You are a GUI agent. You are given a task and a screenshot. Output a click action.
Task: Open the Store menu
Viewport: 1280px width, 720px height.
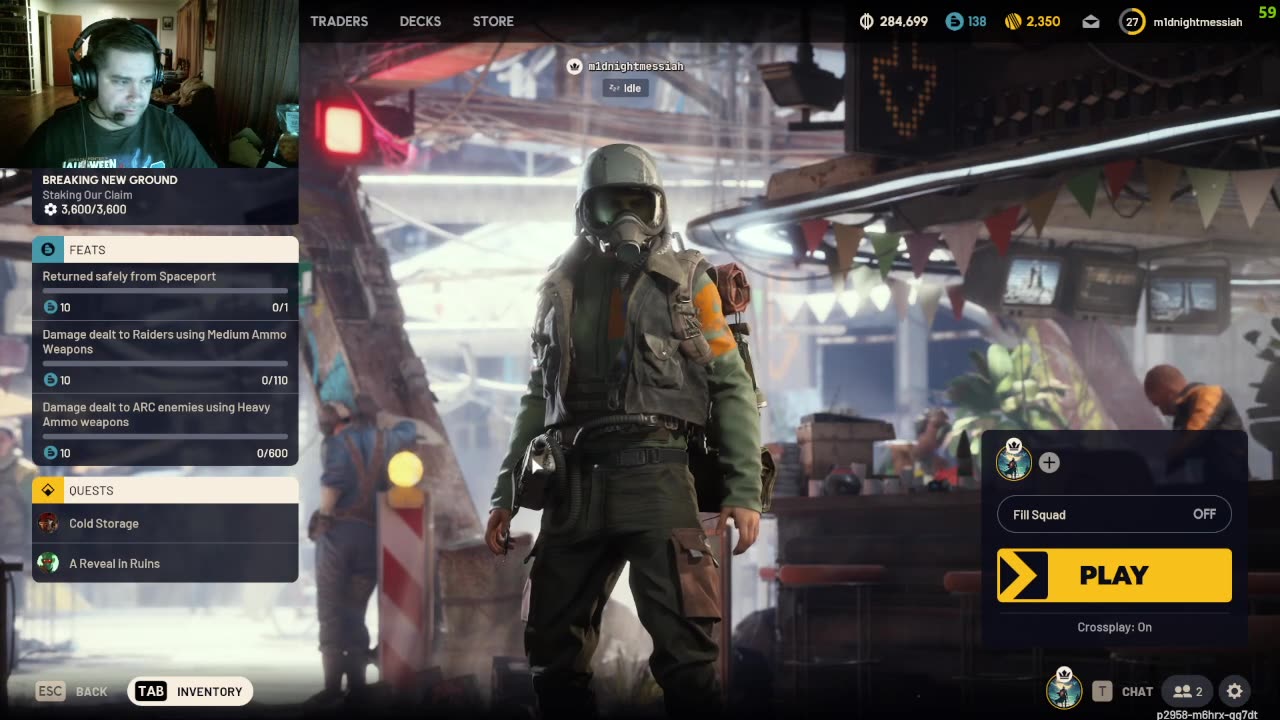click(x=493, y=21)
